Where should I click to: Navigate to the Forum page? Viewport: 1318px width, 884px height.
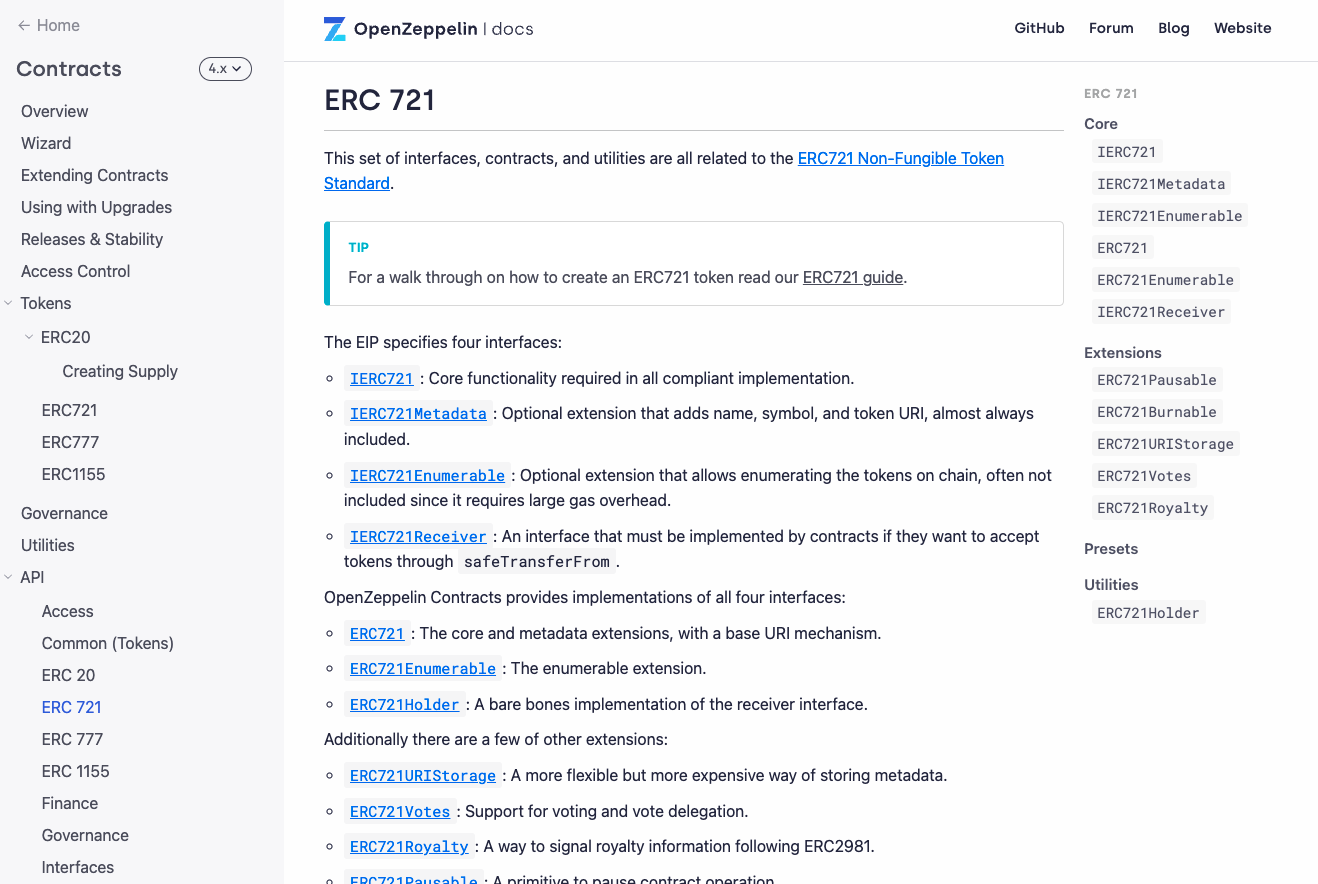click(x=1111, y=28)
